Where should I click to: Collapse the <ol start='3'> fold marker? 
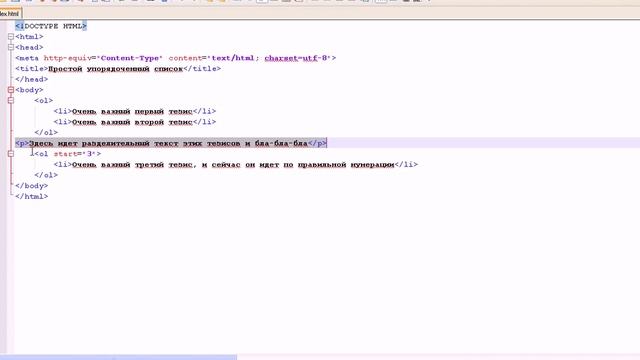coord(11,154)
